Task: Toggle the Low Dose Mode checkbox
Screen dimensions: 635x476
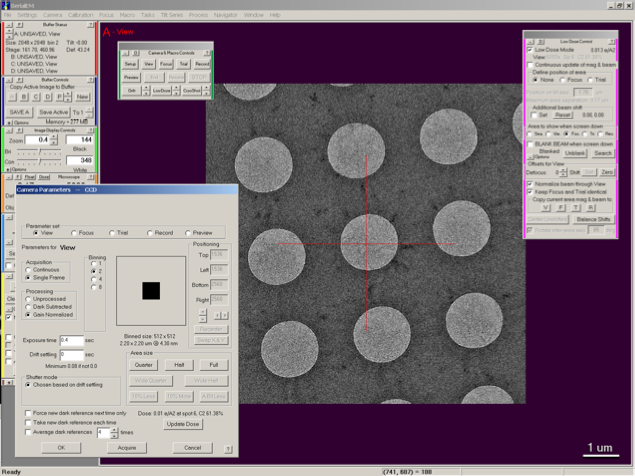Action: [530, 48]
